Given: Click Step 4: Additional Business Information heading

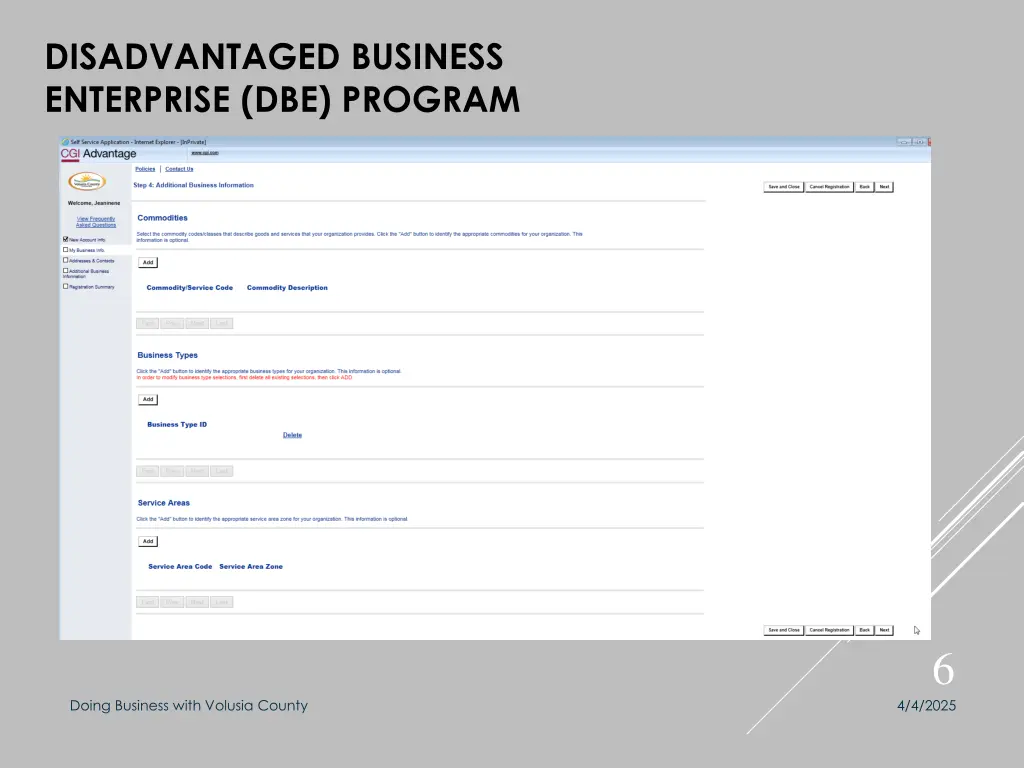Looking at the screenshot, I should click(x=193, y=185).
